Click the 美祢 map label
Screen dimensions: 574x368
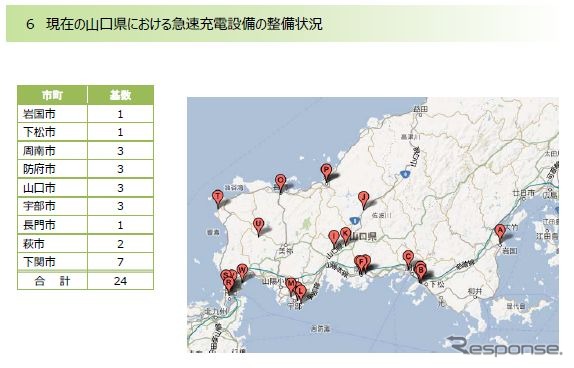[286, 251]
